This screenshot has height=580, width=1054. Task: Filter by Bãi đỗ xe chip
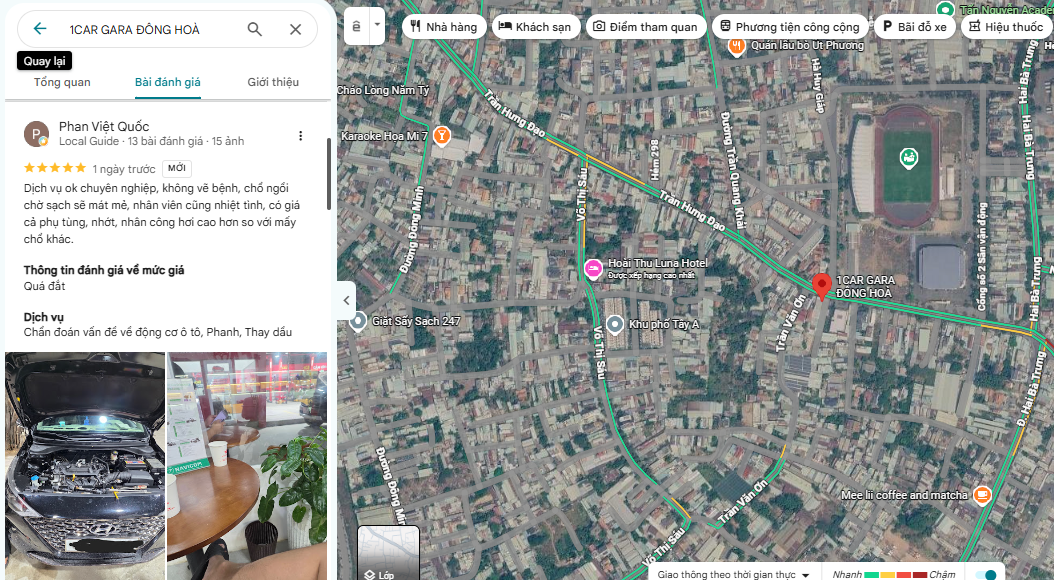pos(915,27)
